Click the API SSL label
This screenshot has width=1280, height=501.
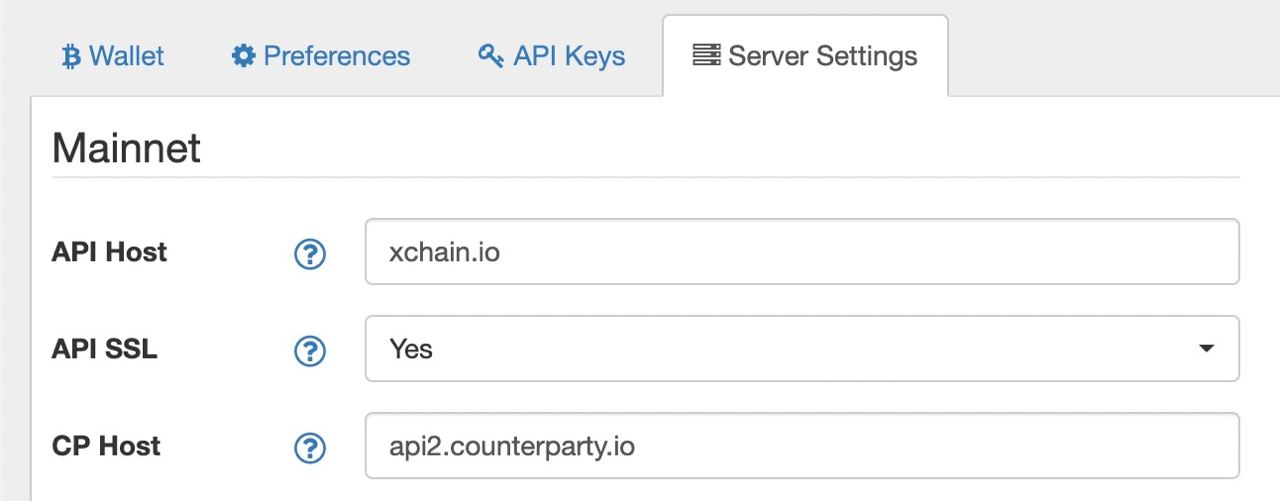pyautogui.click(x=104, y=349)
